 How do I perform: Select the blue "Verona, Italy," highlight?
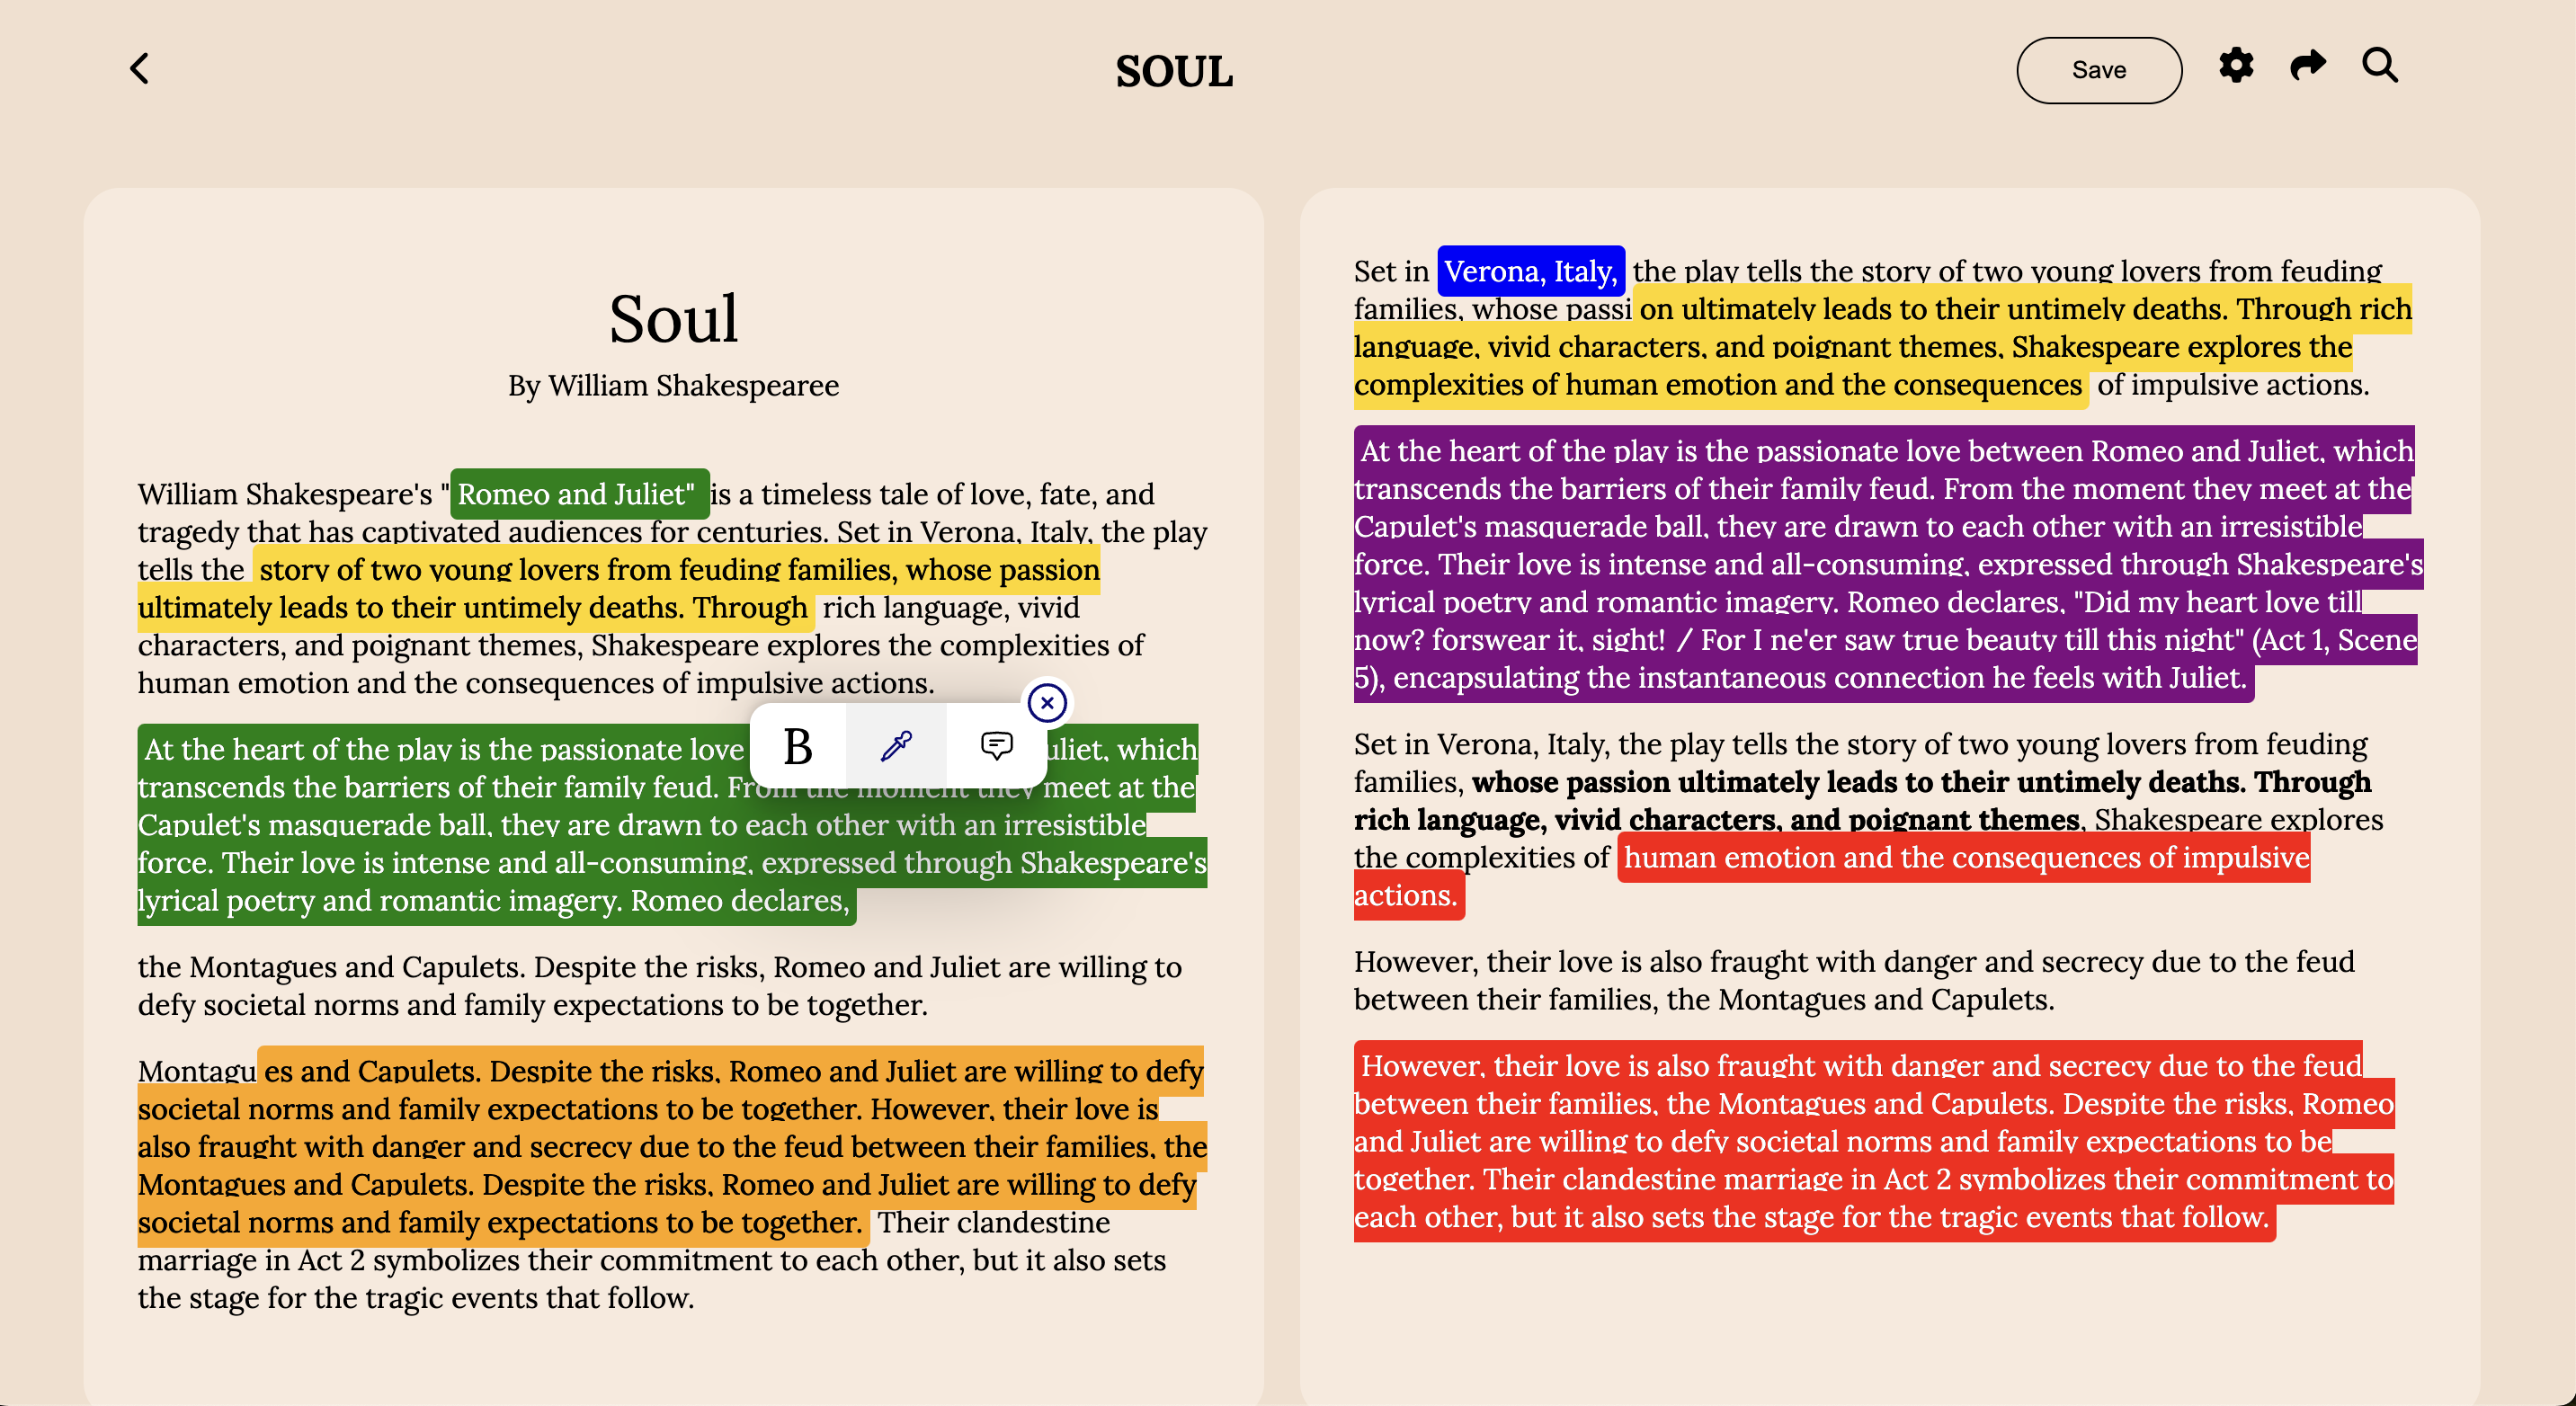[x=1530, y=271]
